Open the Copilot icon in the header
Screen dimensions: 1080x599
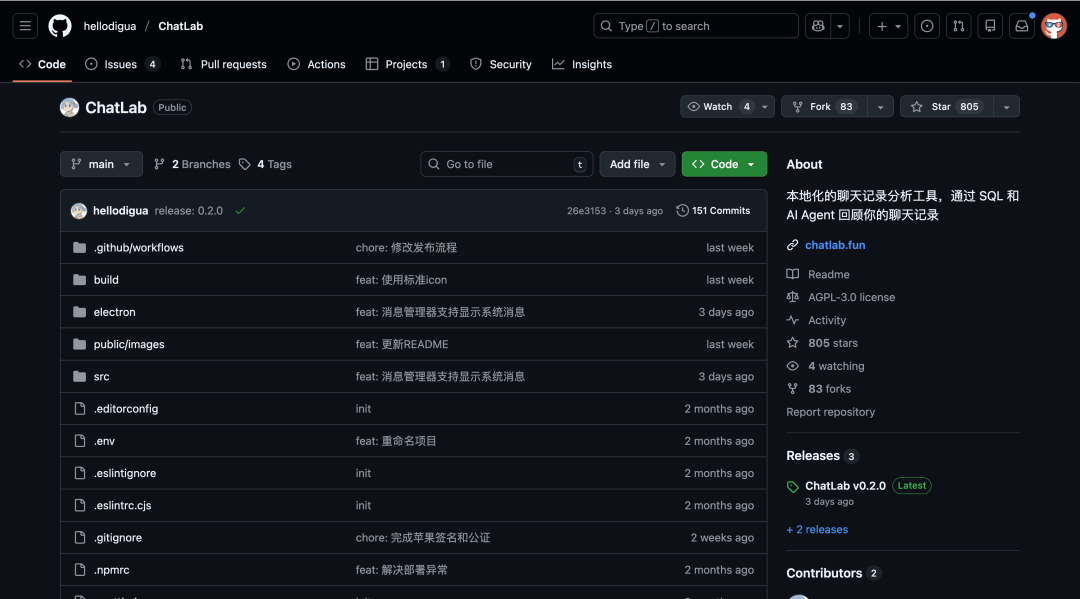(x=820, y=25)
